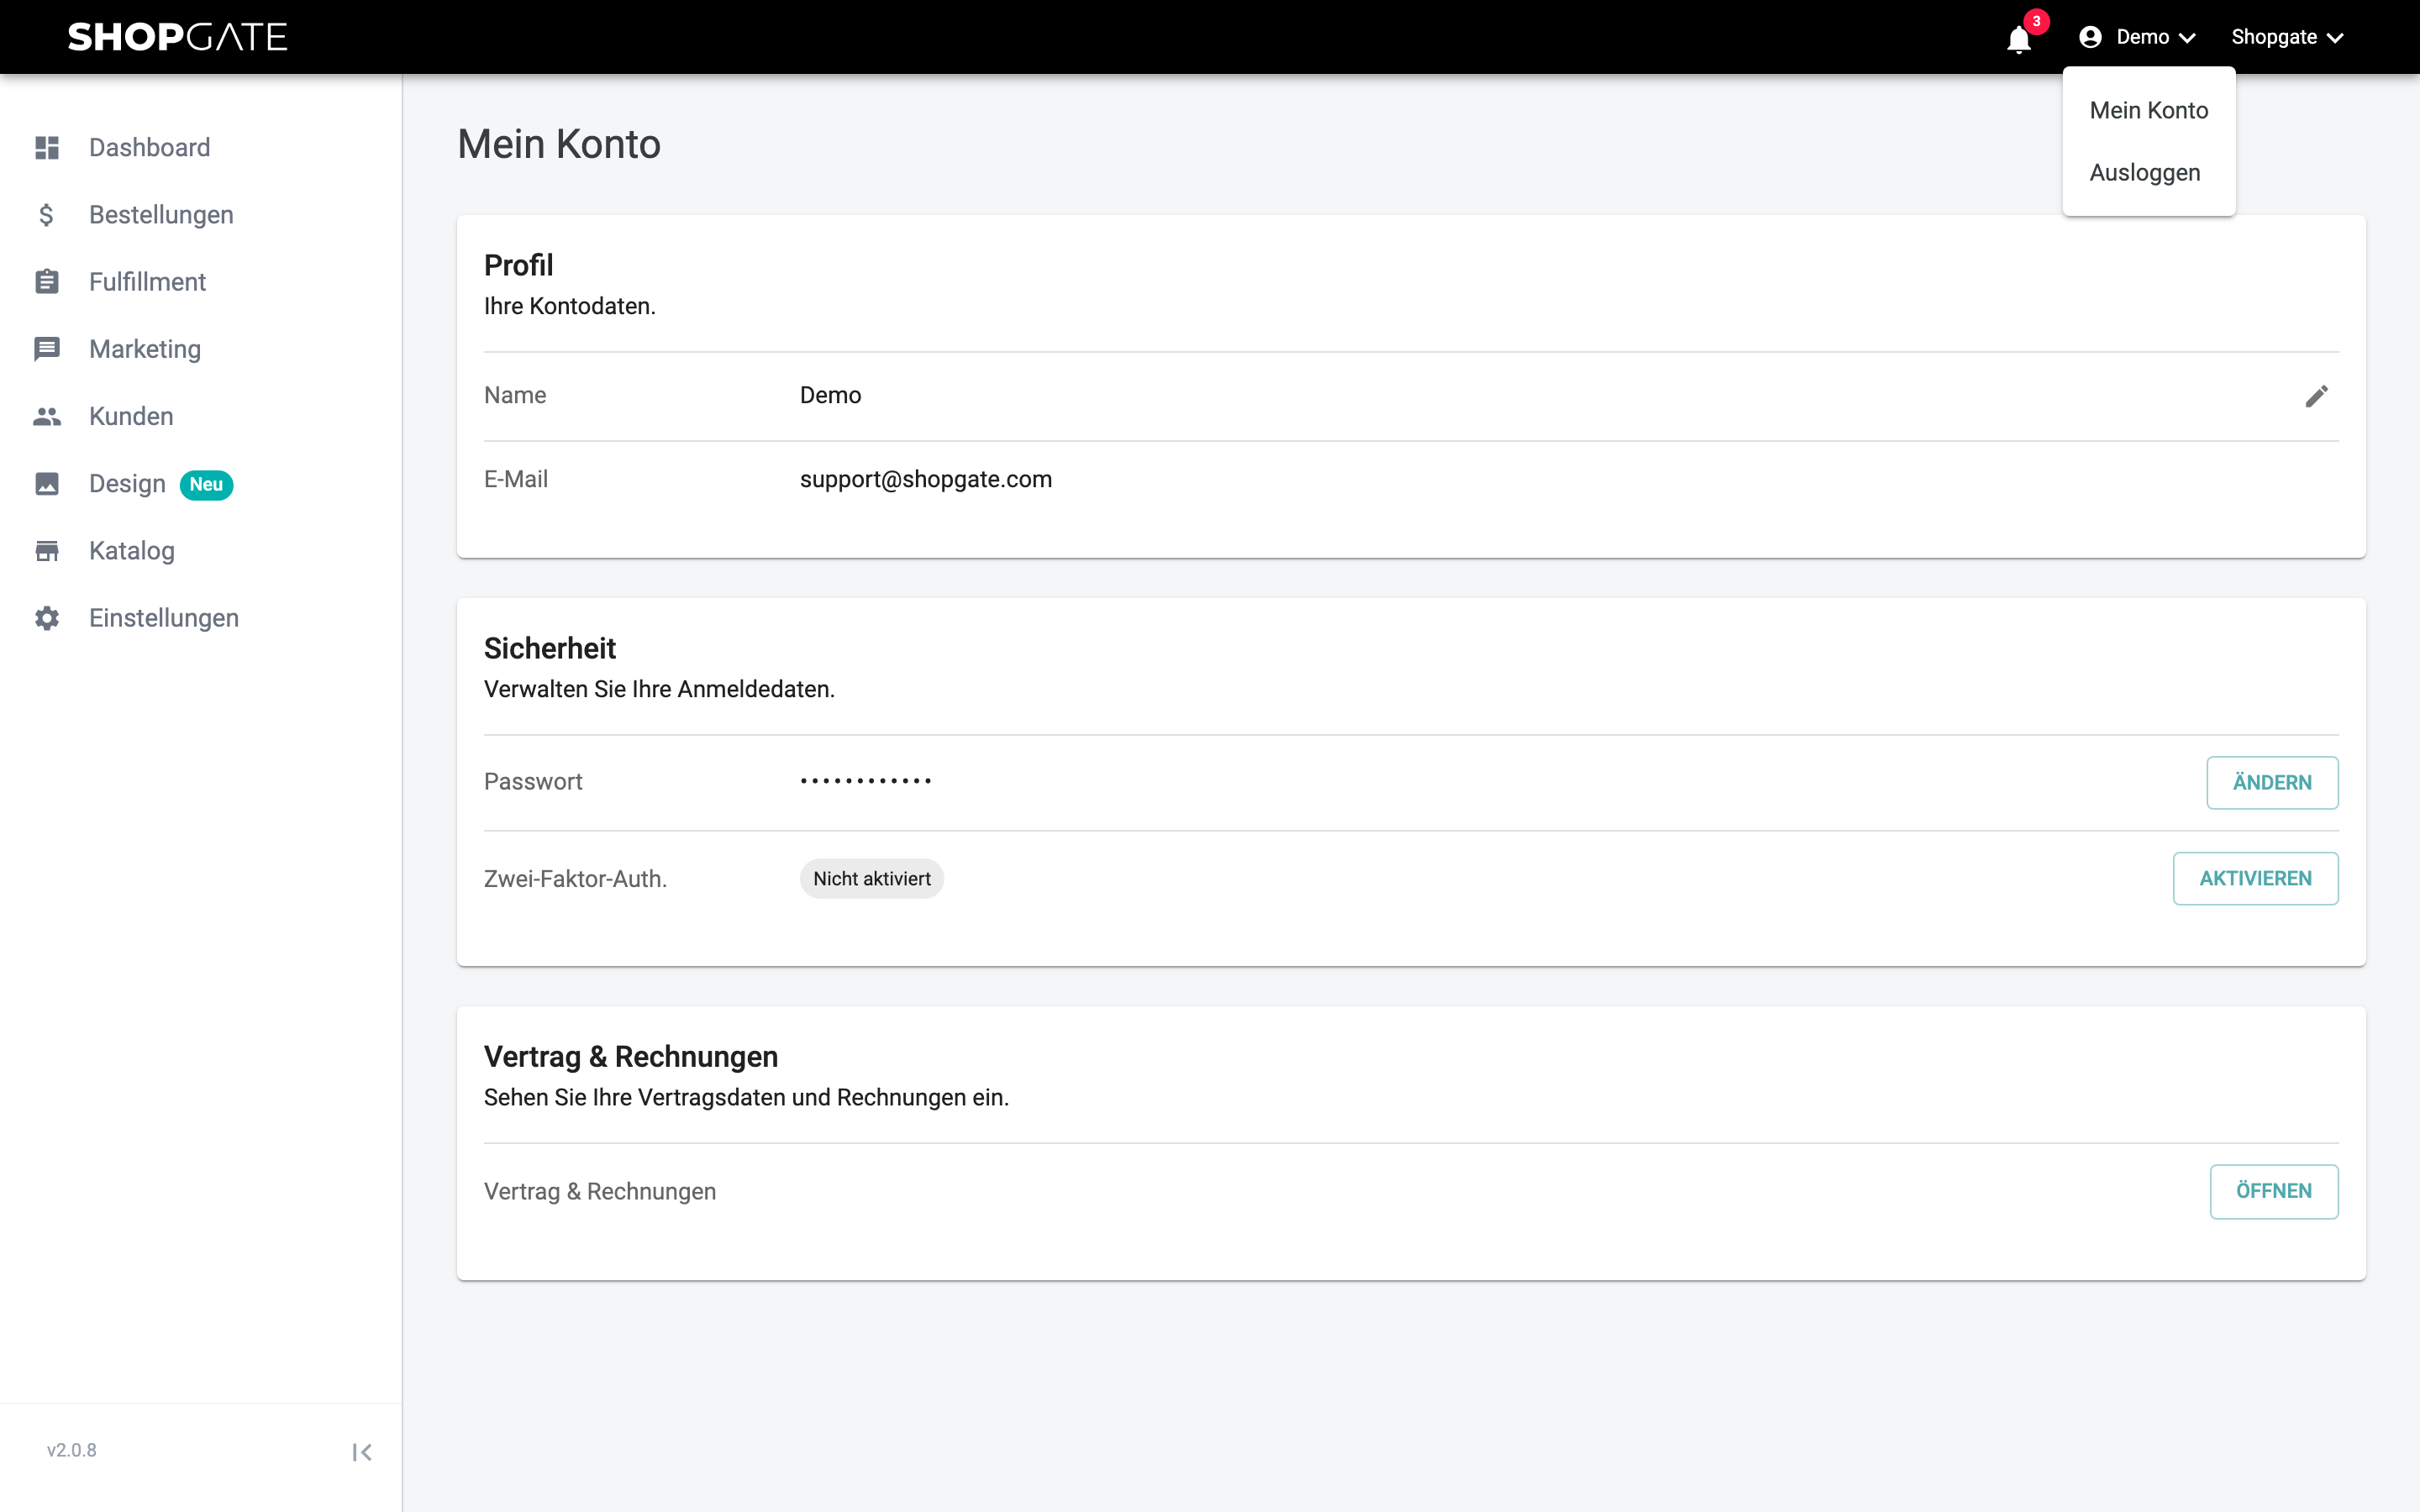Choose Ausloggen from the menu

[x=2148, y=172]
